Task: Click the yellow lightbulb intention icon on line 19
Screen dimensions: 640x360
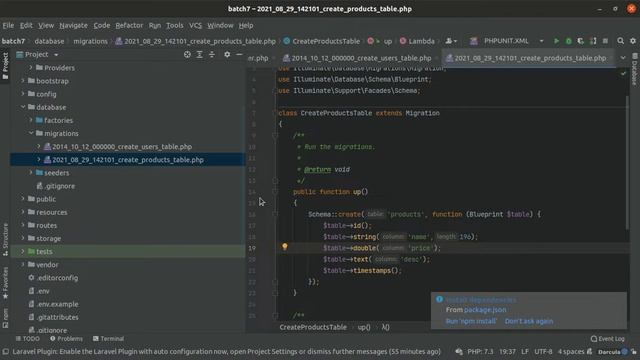Action: (x=285, y=247)
